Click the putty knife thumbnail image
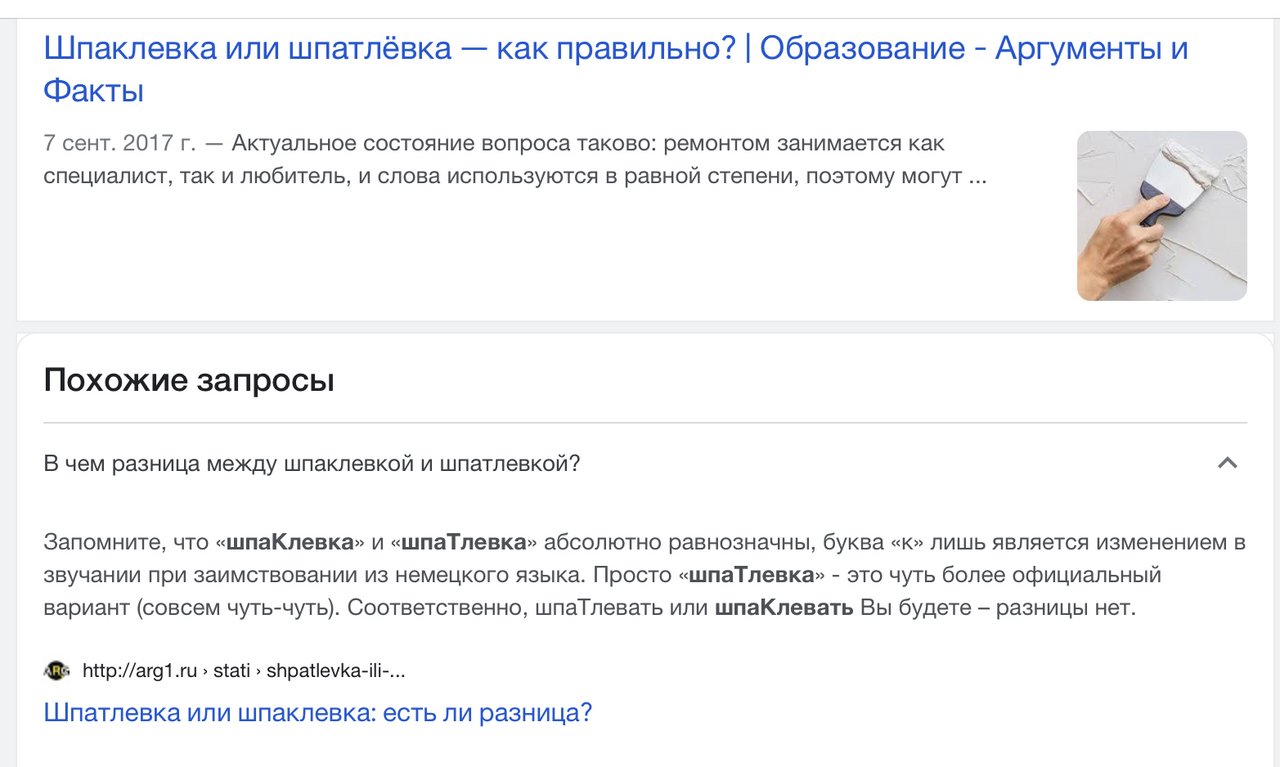Screen dimensions: 1280x767 1162,216
